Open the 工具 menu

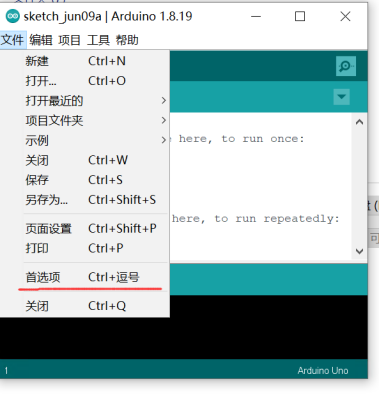tap(98, 40)
